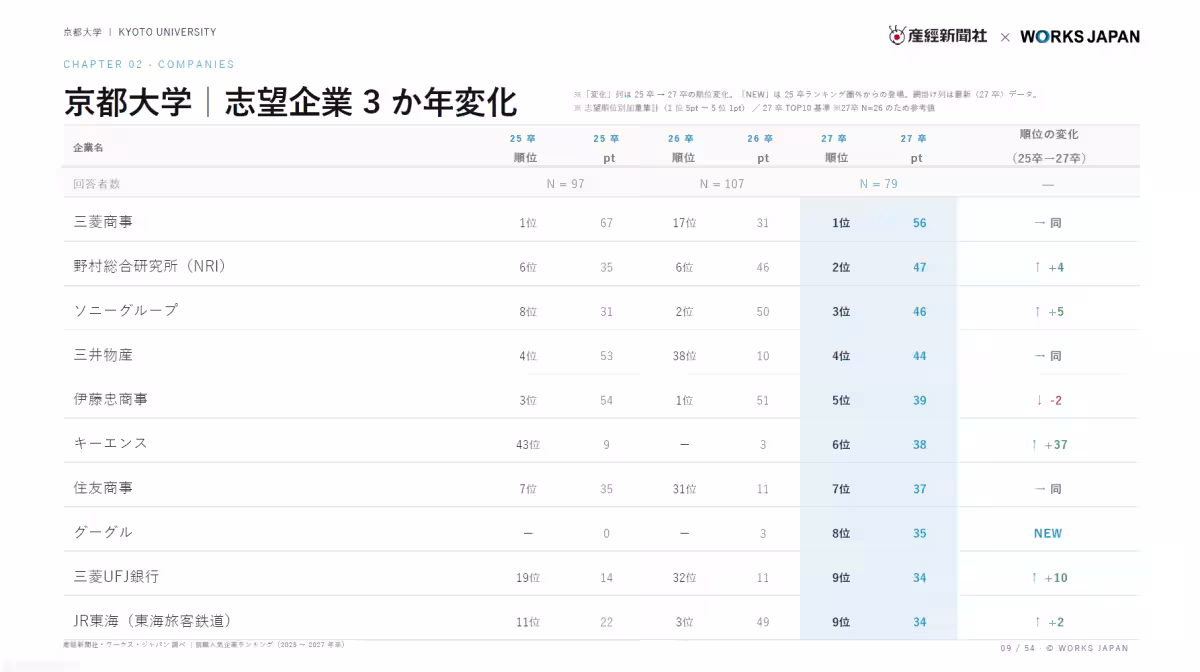This screenshot has height=672, width=1200.
Task: Select the 27卒 順位 column header
Action: 836,148
